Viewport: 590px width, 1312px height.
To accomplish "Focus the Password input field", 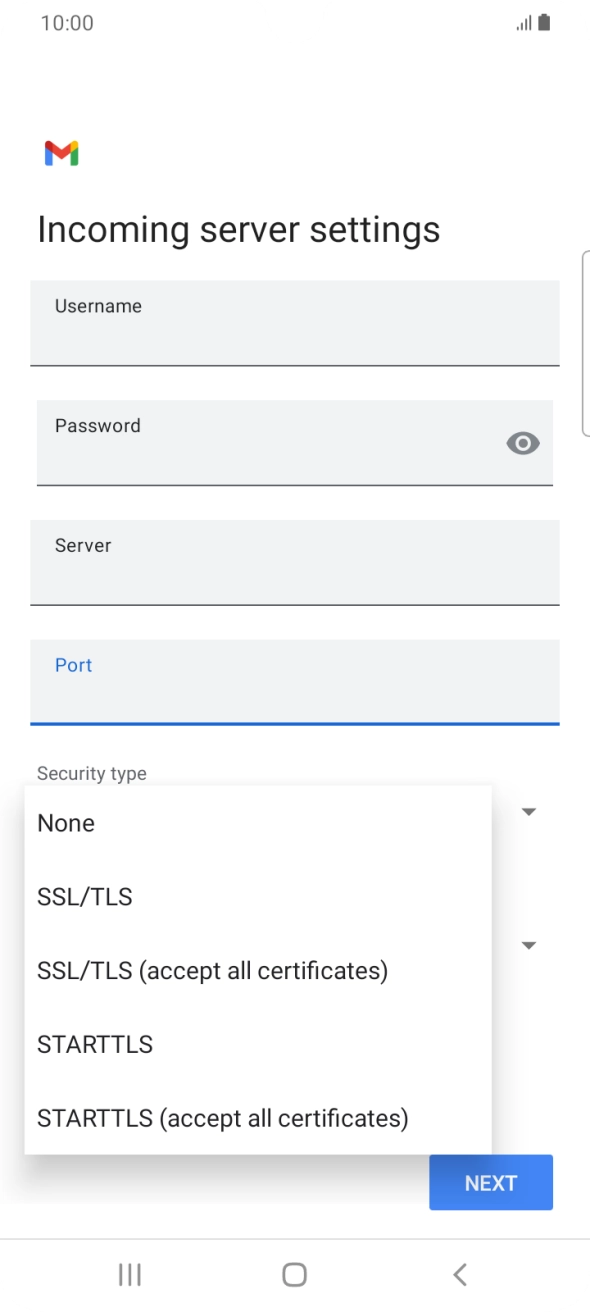I will pyautogui.click(x=295, y=443).
